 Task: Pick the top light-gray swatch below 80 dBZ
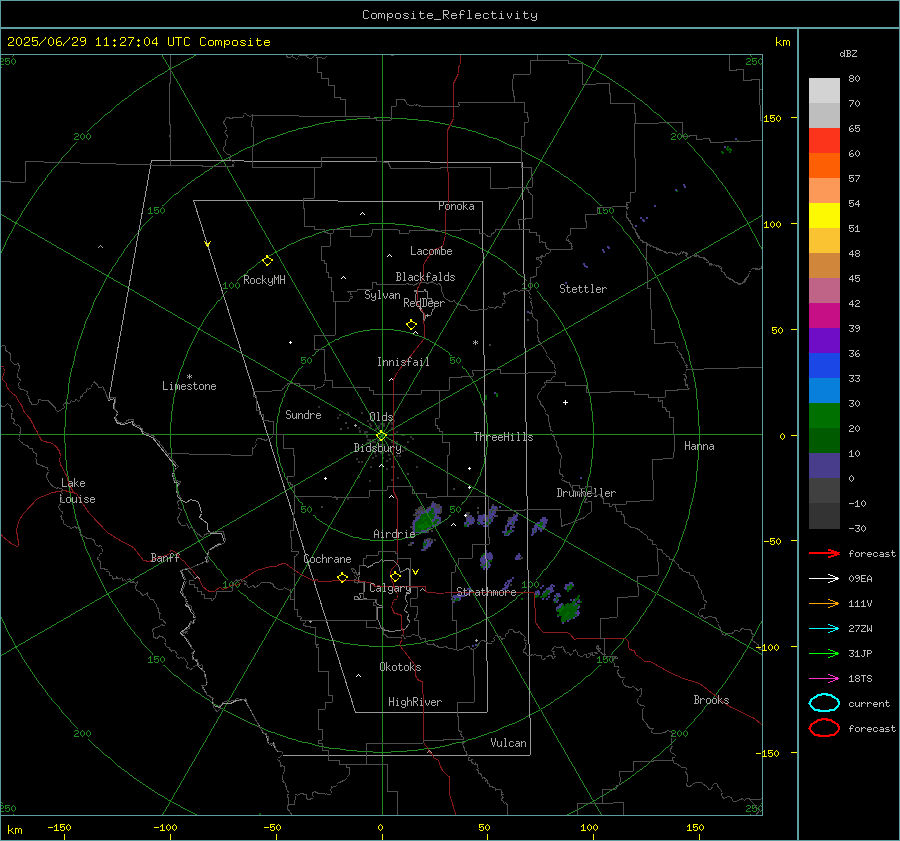tap(824, 91)
